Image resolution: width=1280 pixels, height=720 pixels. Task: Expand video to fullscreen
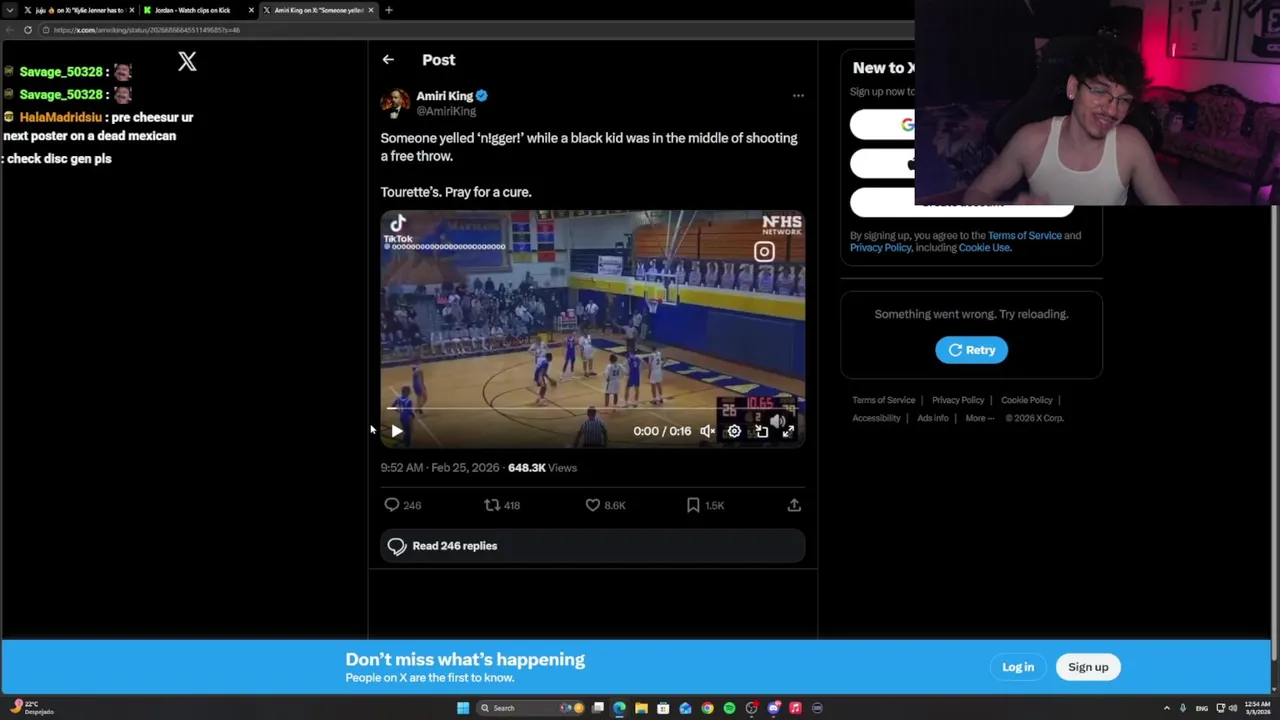click(x=788, y=431)
